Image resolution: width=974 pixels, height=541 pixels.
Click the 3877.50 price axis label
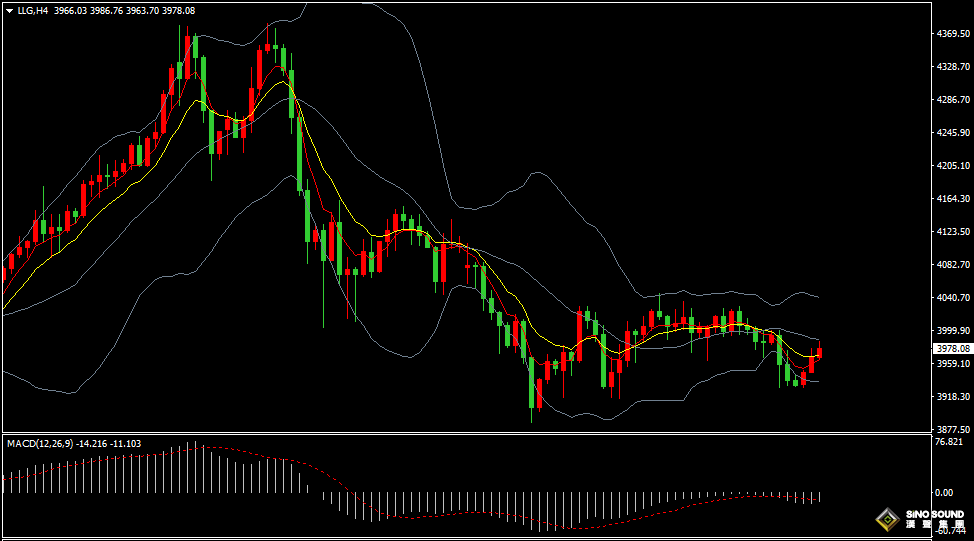(x=952, y=429)
